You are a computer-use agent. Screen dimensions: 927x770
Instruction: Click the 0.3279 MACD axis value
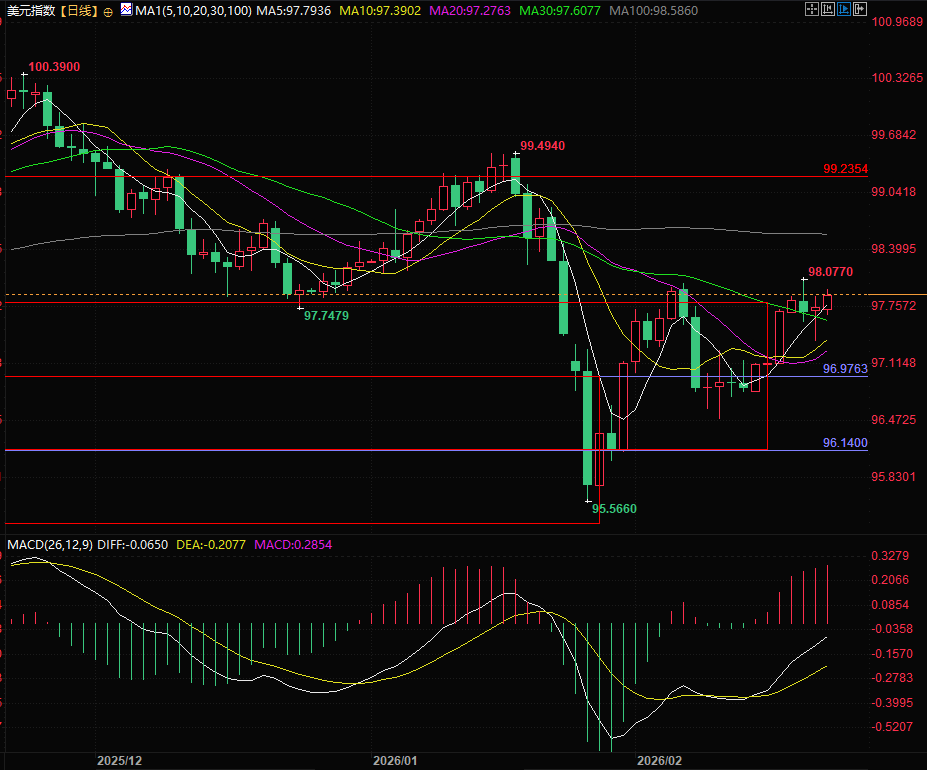(890, 556)
